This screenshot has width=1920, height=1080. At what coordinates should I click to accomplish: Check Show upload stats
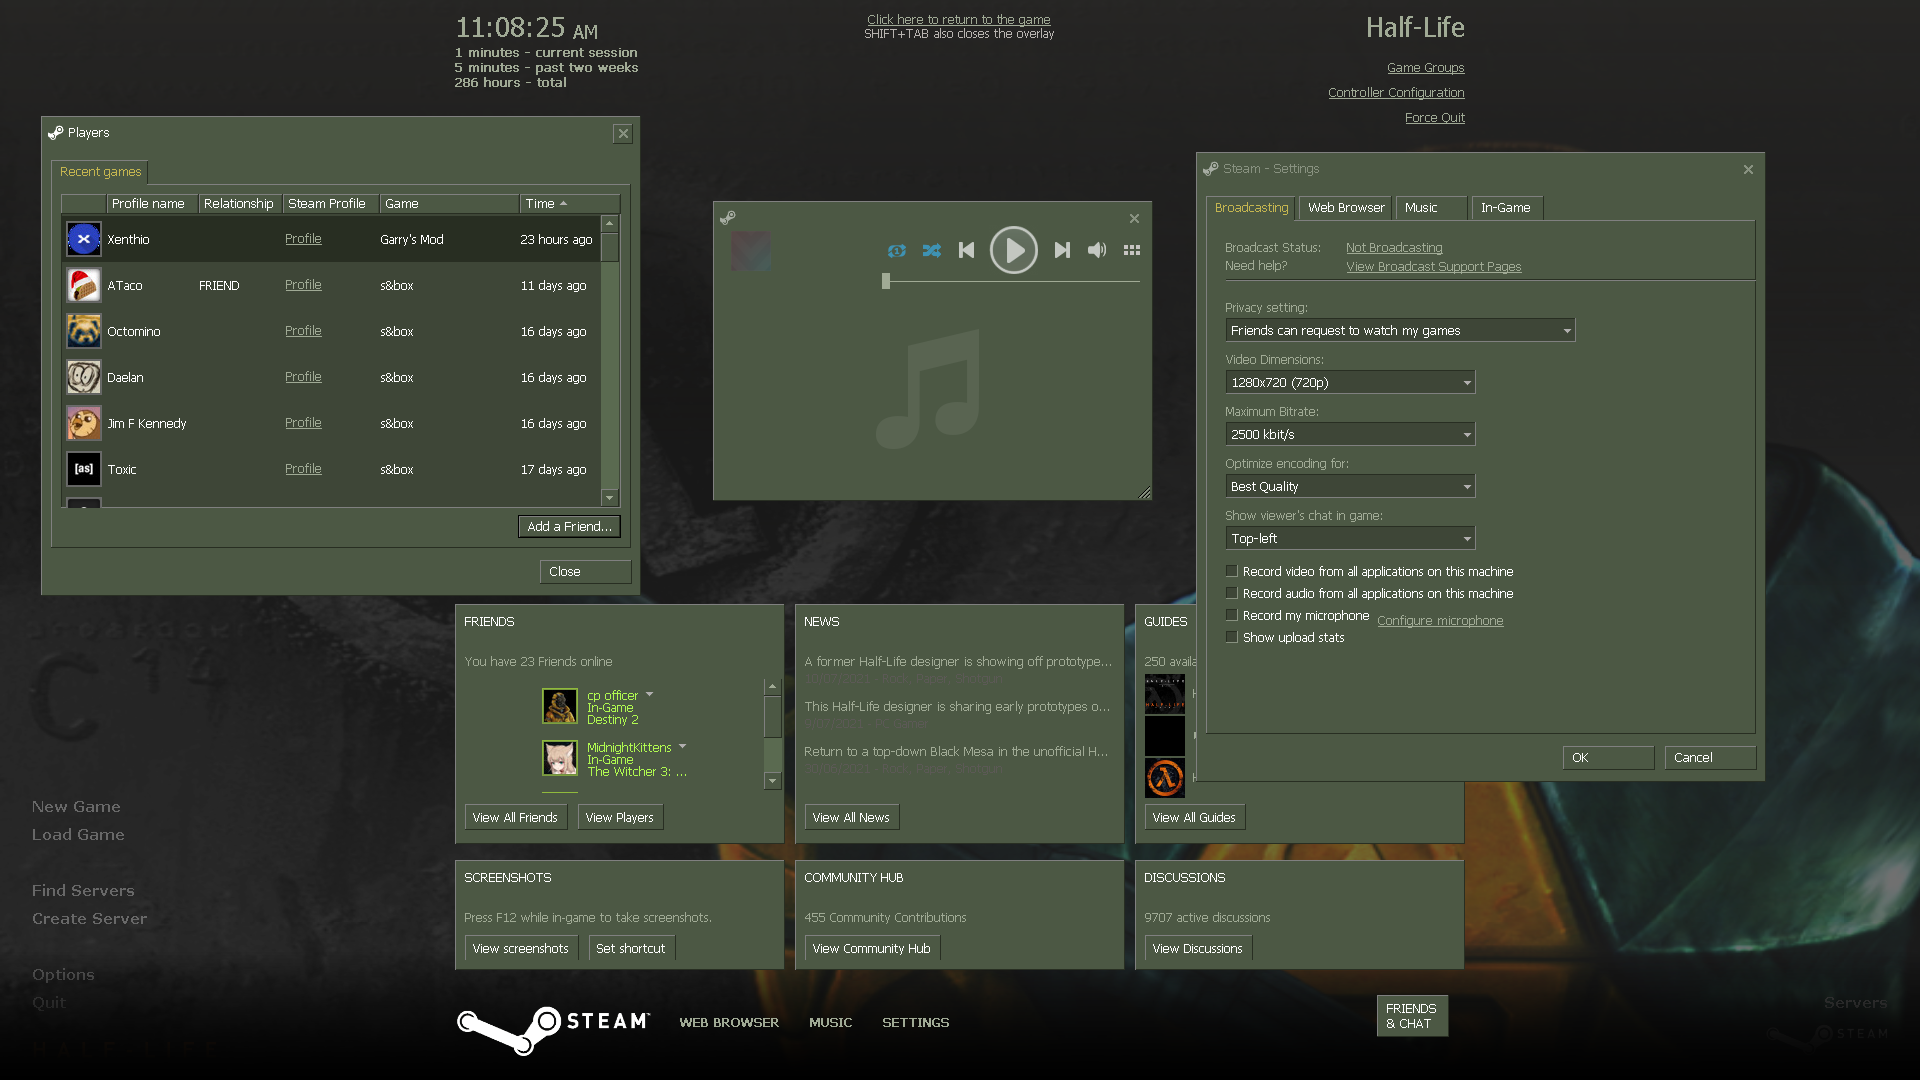[1231, 637]
